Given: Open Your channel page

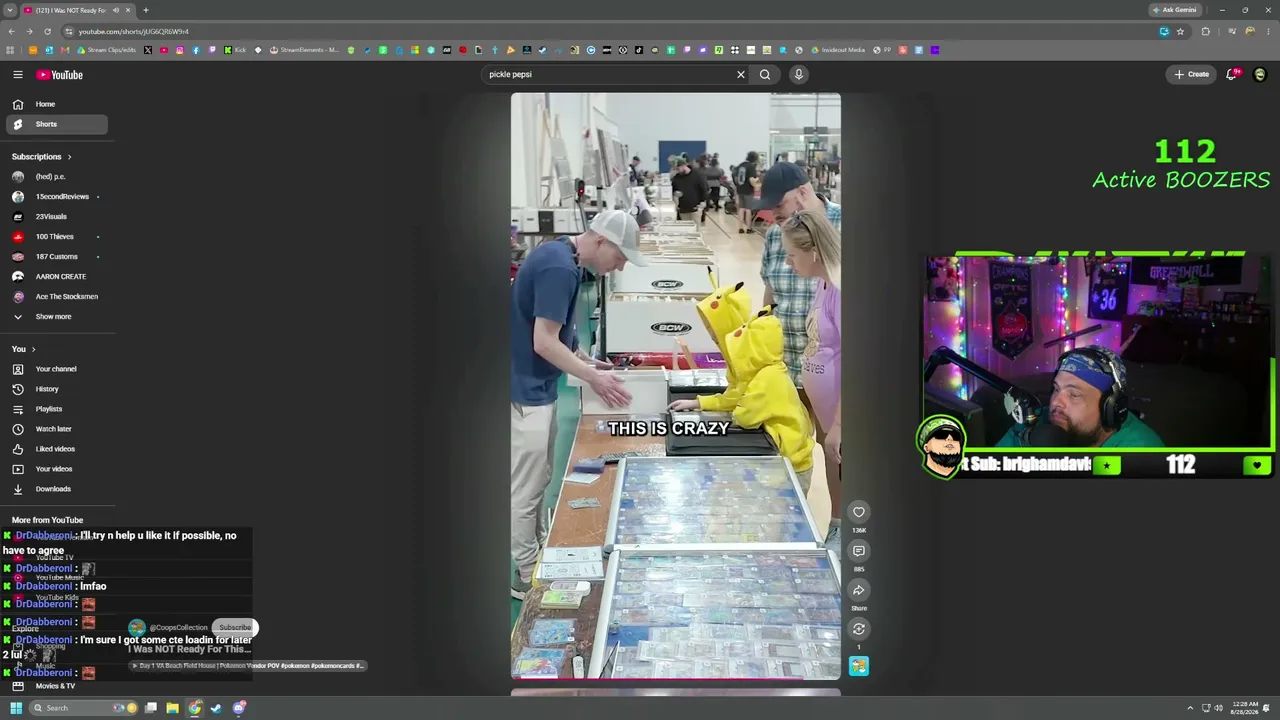Looking at the screenshot, I should pos(56,369).
